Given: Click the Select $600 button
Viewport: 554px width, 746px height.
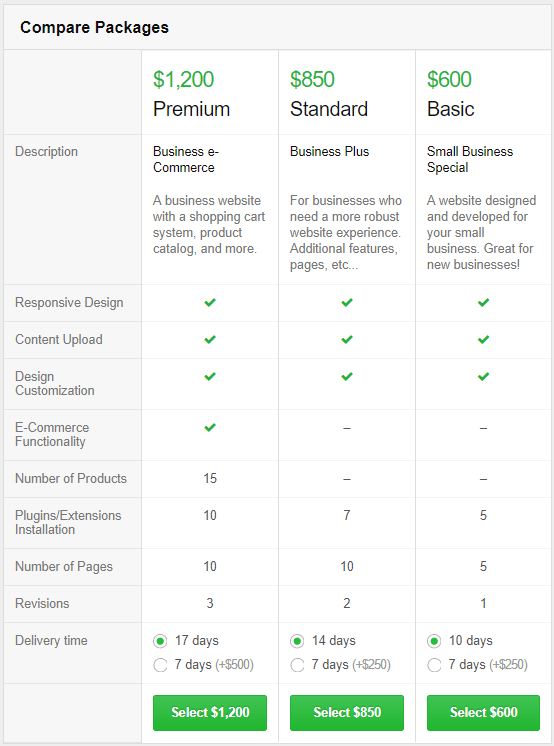Looking at the screenshot, I should click(484, 713).
